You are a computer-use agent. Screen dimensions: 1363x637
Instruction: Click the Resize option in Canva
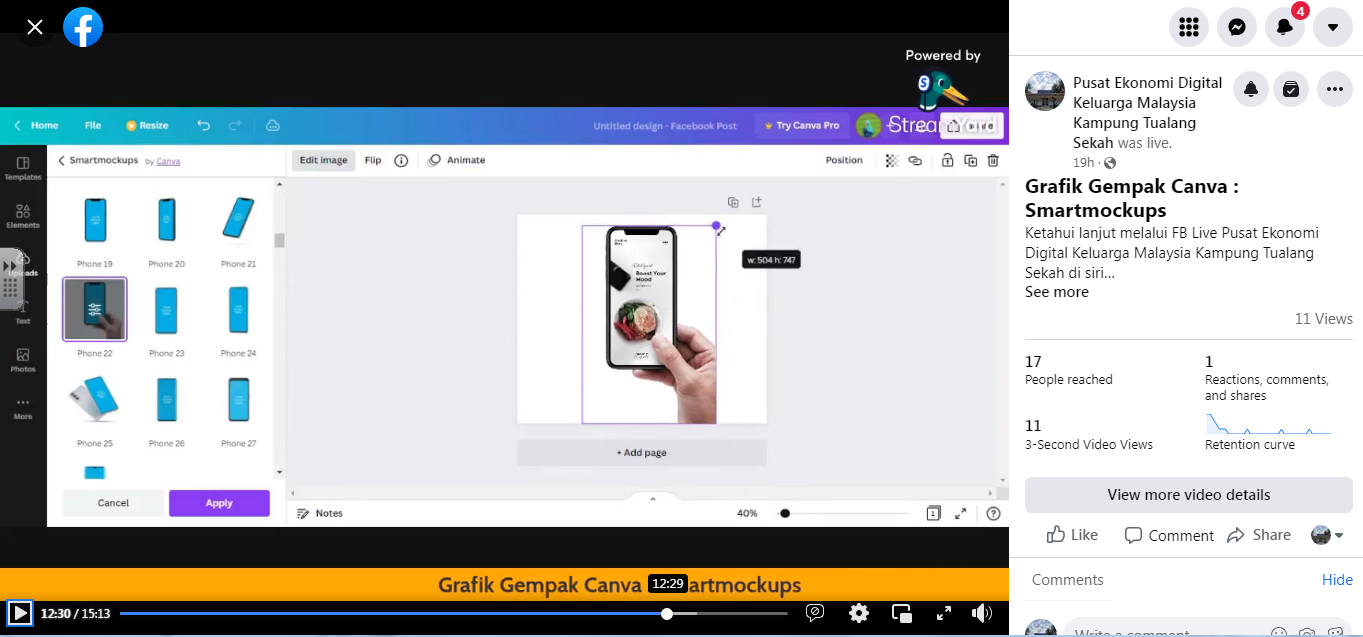click(147, 126)
